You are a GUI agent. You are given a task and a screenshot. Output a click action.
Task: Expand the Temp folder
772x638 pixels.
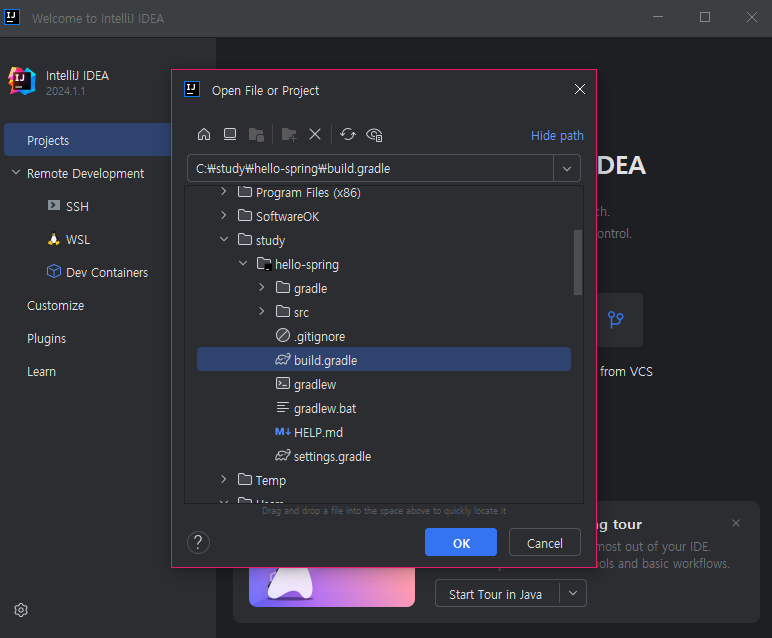click(x=224, y=479)
